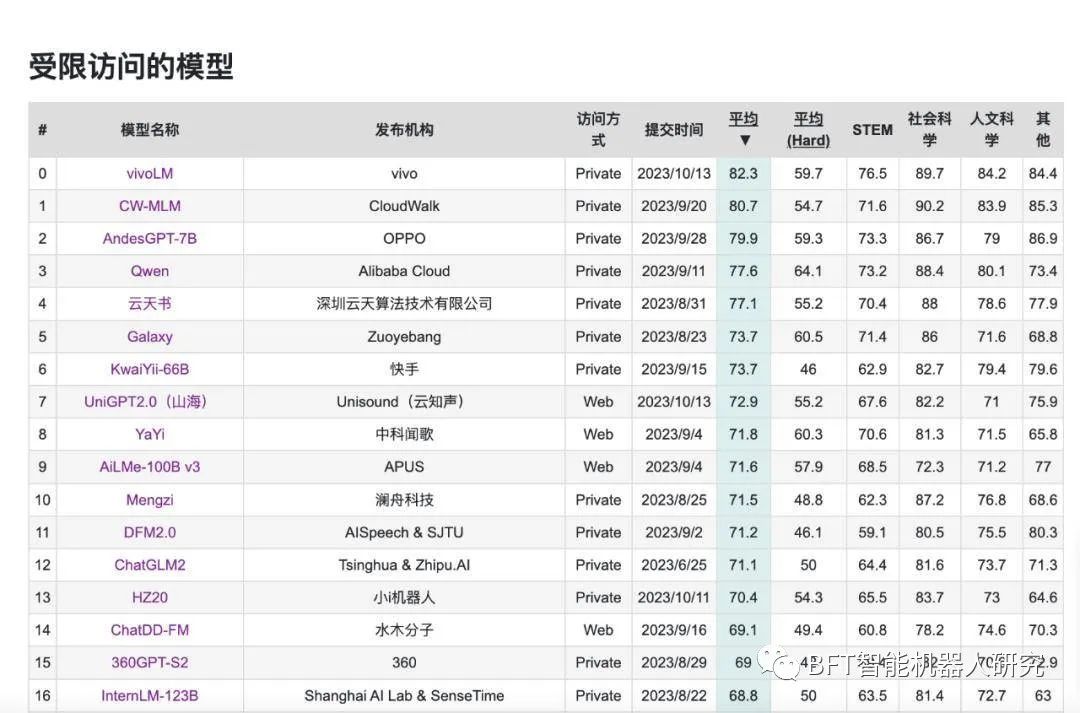The image size is (1080, 713).
Task: Select Qwen's 64.1 hard average value
Action: [x=808, y=271]
